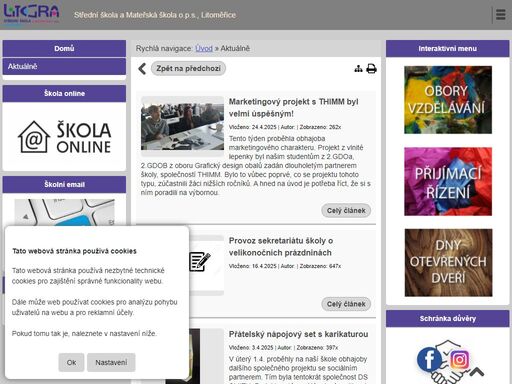Open the Instagram icon
The image size is (512, 384).
[x=460, y=359]
